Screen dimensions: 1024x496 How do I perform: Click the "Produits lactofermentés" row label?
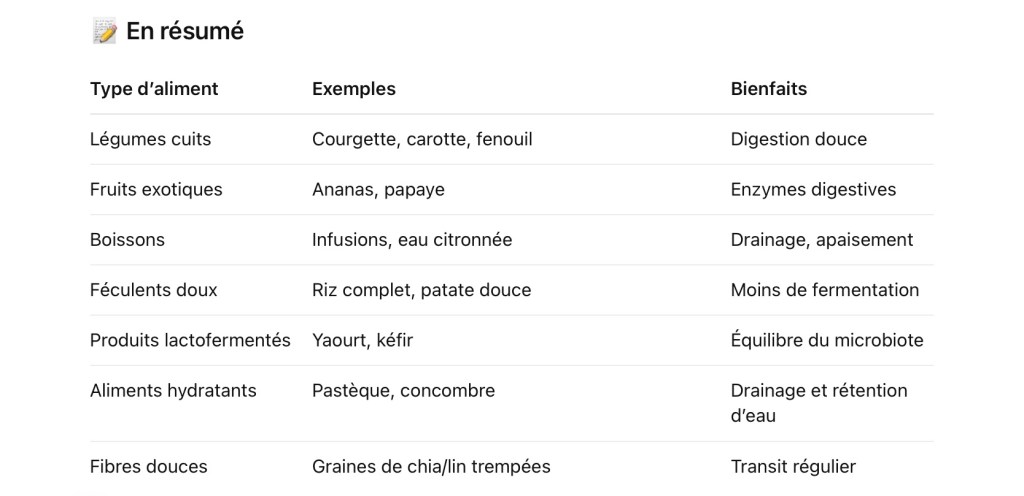pyautogui.click(x=190, y=340)
